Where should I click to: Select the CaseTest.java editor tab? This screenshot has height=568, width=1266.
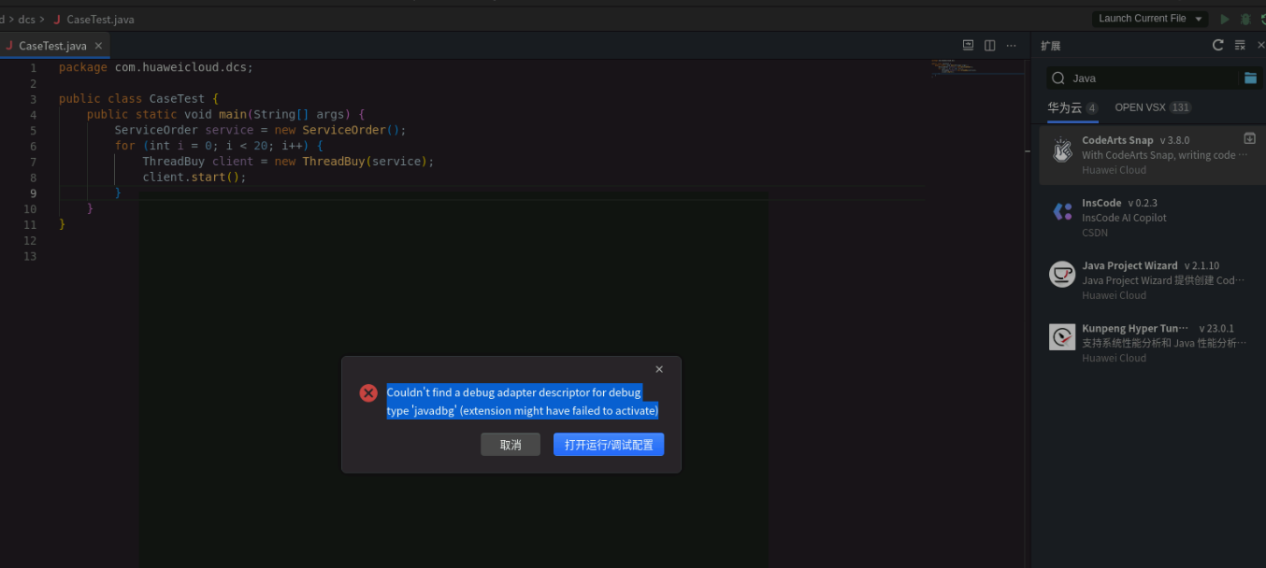tap(53, 46)
